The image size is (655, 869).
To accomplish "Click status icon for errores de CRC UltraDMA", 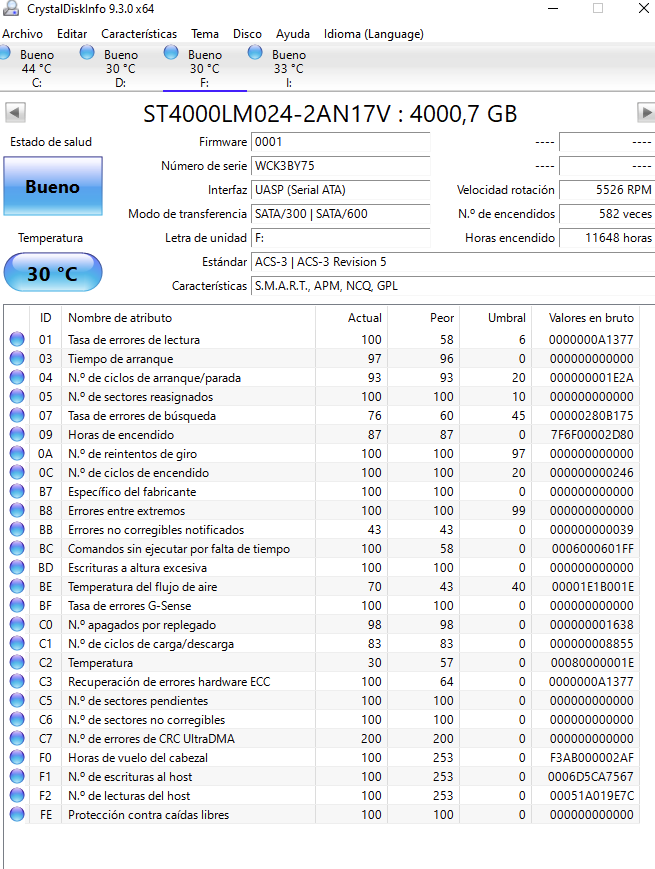I will (17, 738).
